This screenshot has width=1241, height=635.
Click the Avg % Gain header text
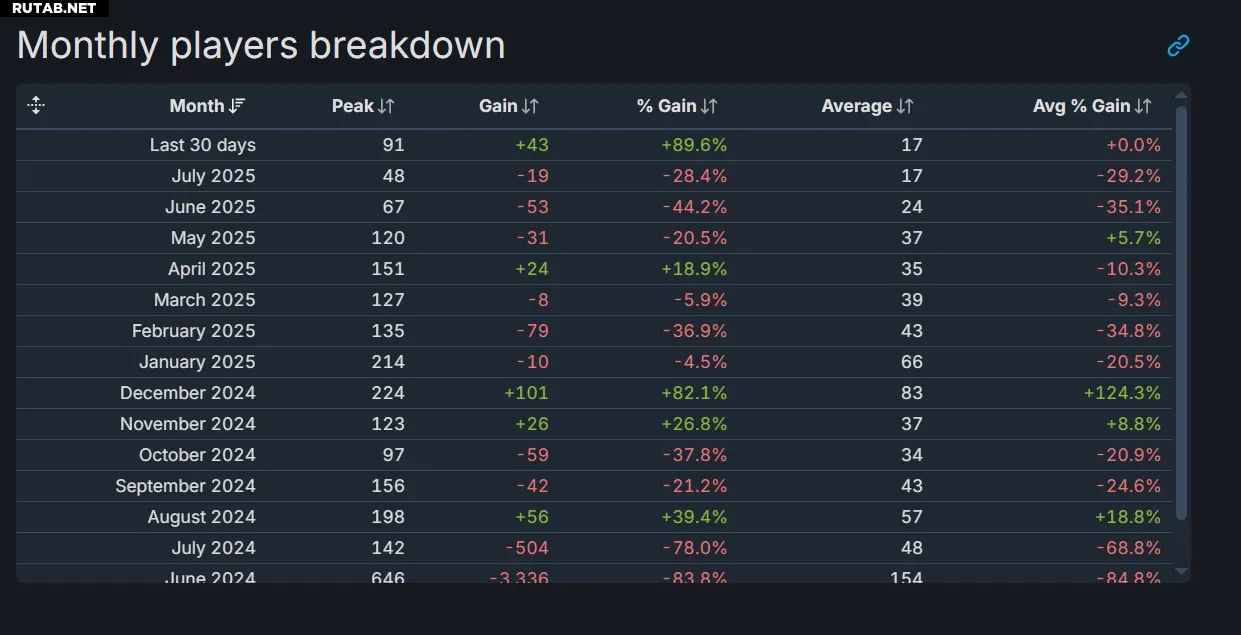1082,106
